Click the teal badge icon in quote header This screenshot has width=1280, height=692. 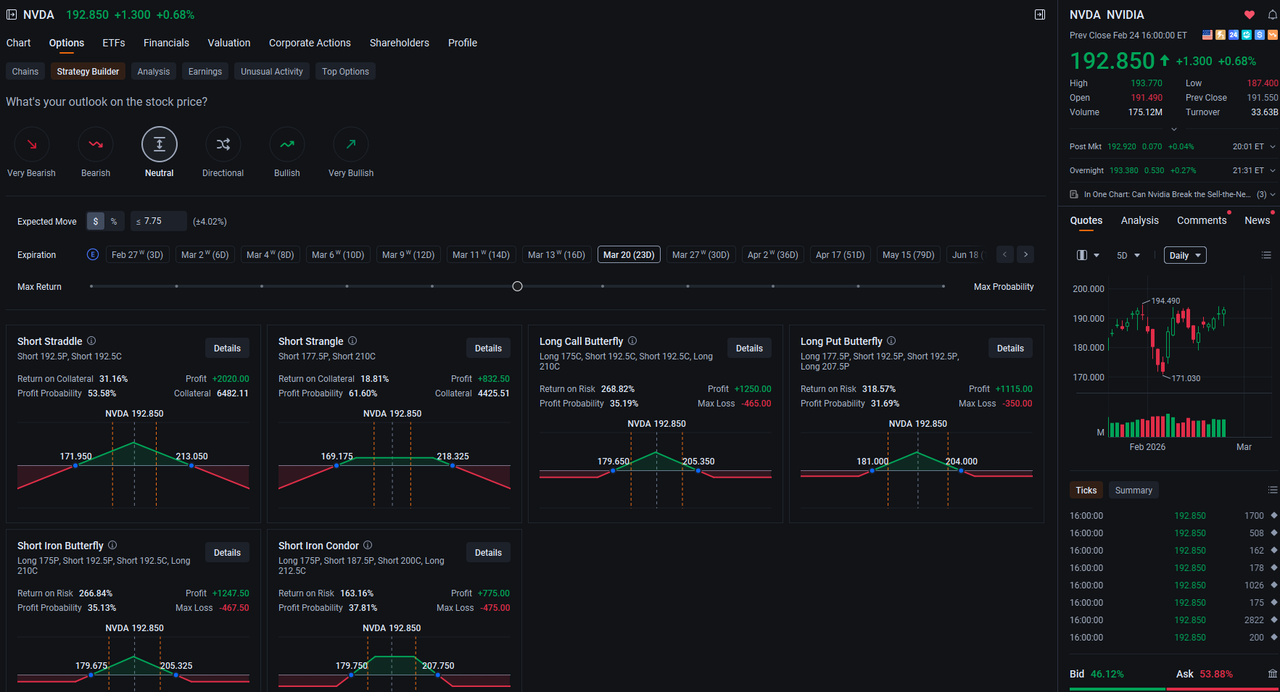[1247, 34]
